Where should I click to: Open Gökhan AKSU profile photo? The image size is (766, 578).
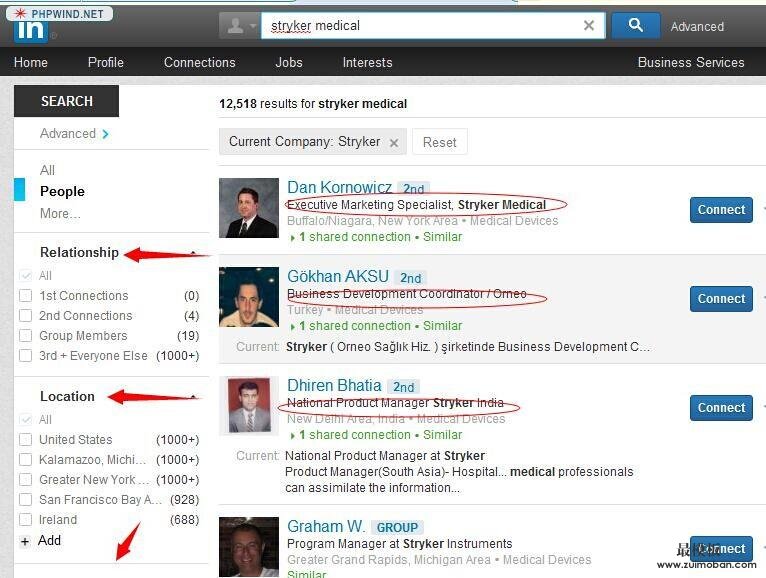pos(249,297)
